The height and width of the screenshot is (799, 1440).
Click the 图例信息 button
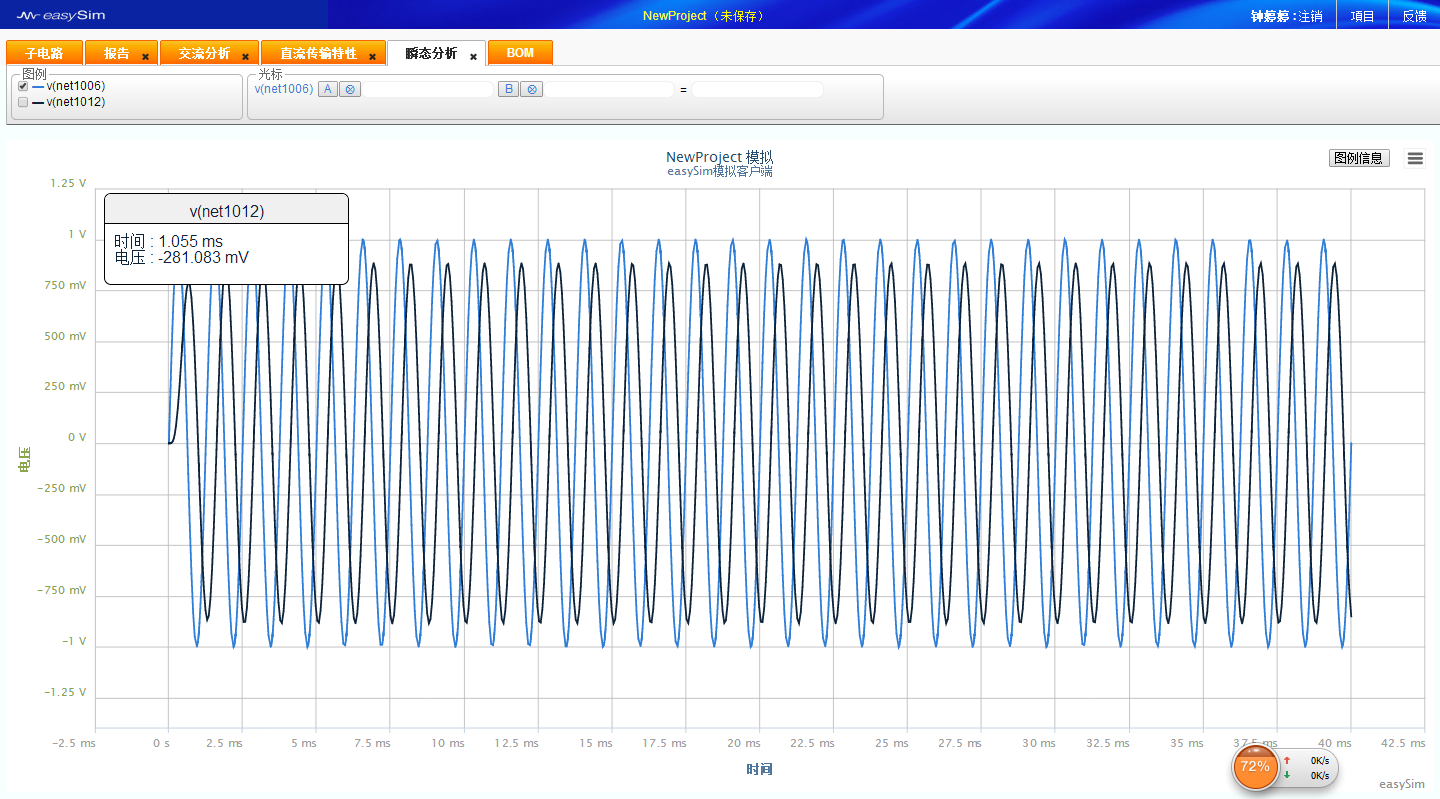(x=1359, y=158)
